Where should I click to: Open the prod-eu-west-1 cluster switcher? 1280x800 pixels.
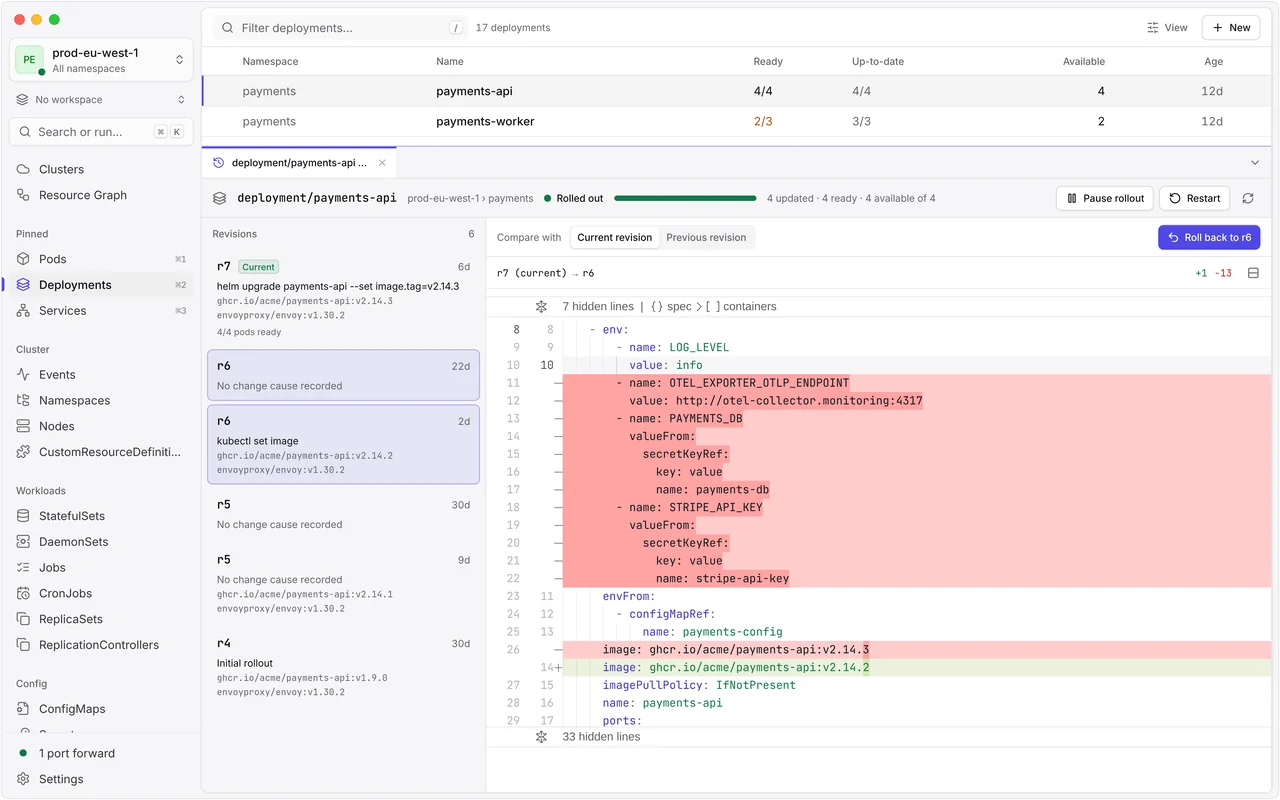coord(101,60)
